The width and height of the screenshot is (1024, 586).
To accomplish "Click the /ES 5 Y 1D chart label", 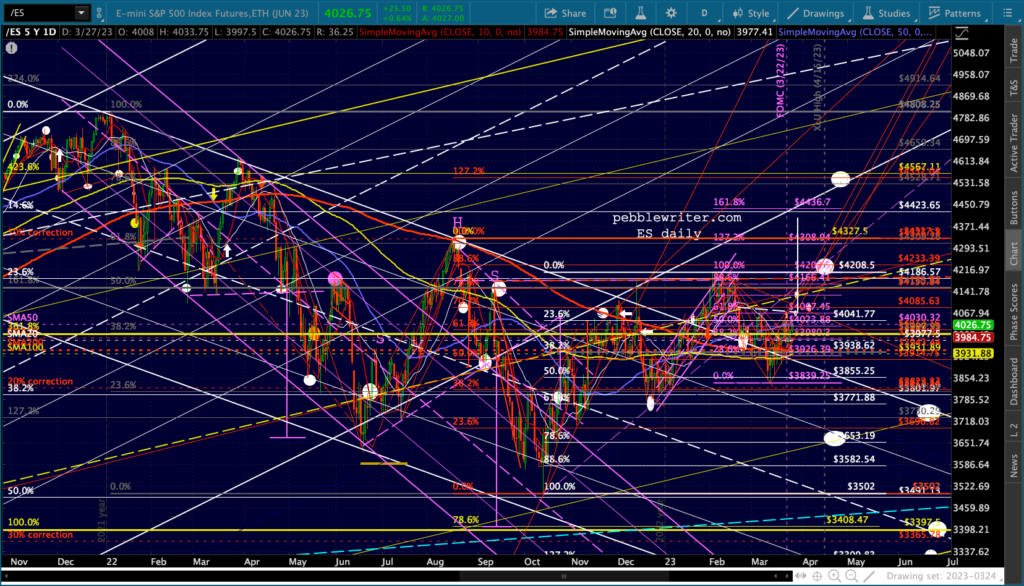I will pyautogui.click(x=31, y=32).
